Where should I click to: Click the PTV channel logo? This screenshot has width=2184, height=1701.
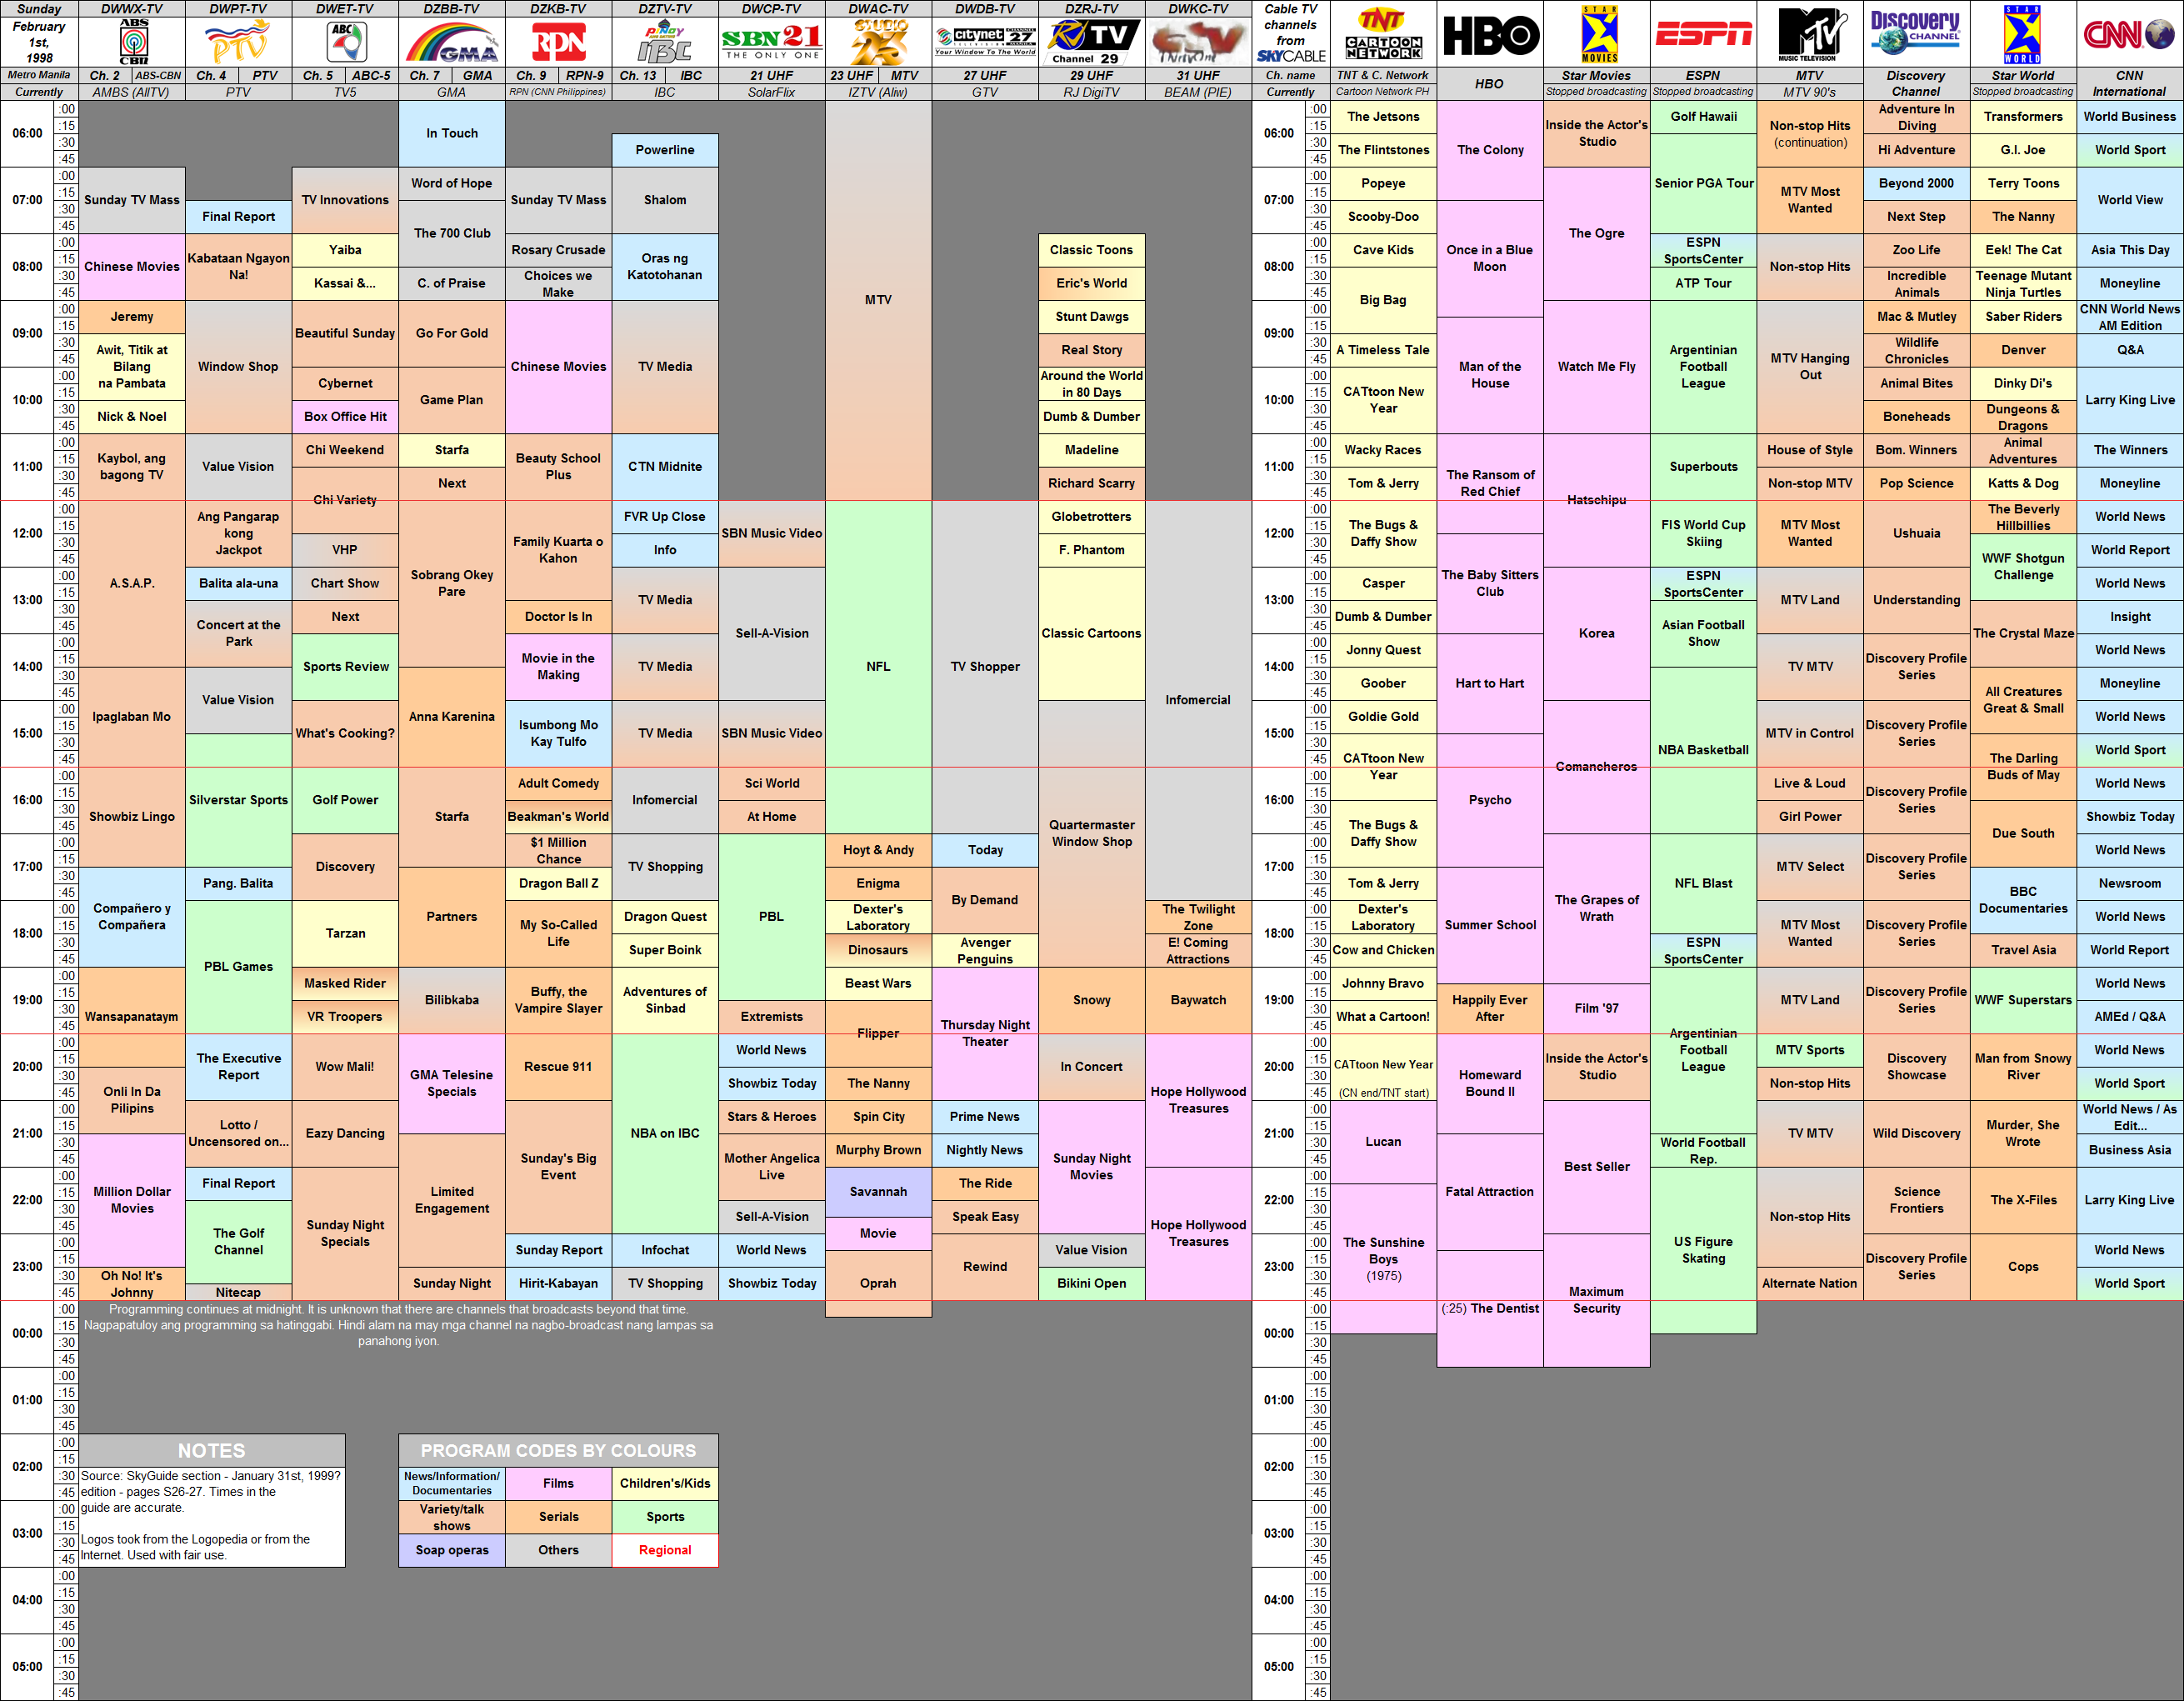click(x=238, y=42)
